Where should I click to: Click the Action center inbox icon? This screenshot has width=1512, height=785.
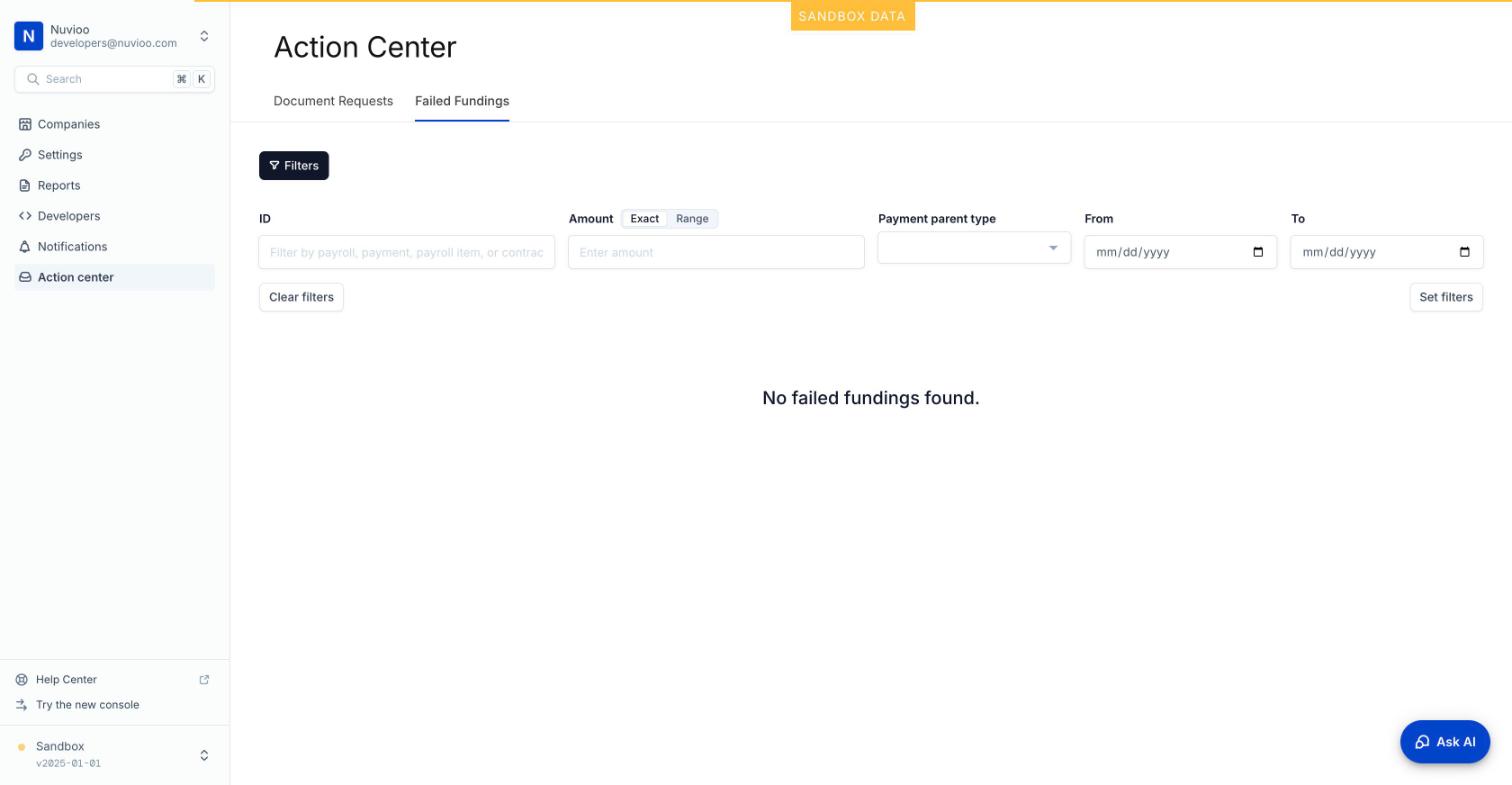[x=25, y=277]
